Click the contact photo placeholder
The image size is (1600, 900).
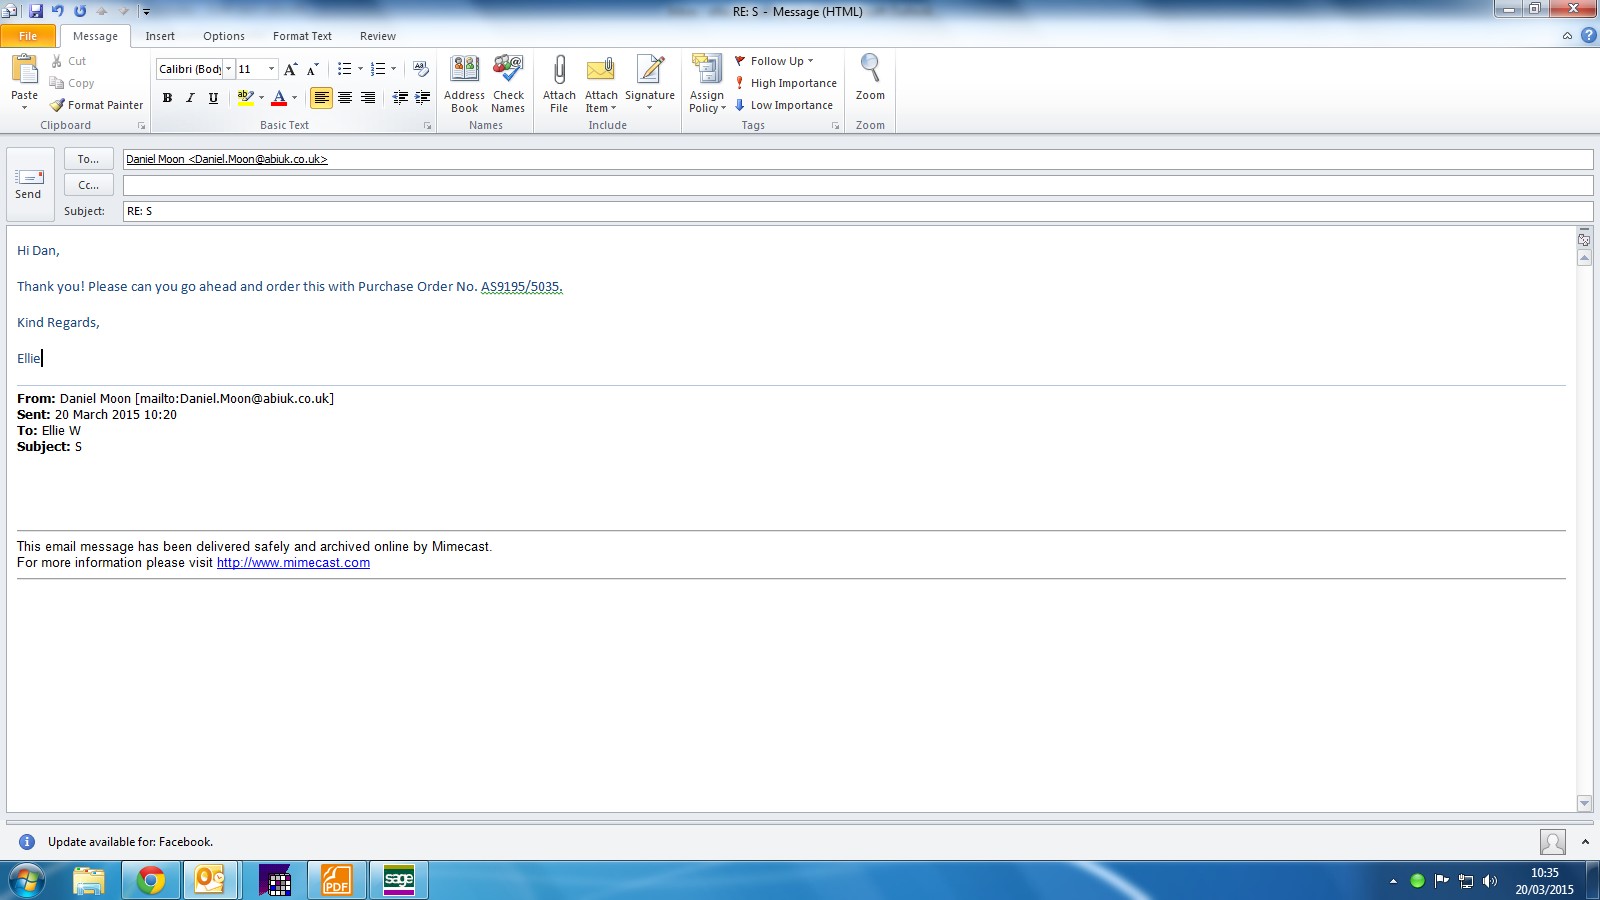click(x=1553, y=842)
